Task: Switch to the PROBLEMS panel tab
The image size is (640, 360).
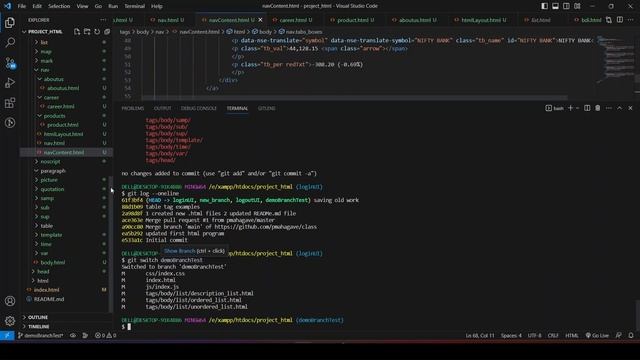Action: pyautogui.click(x=133, y=108)
